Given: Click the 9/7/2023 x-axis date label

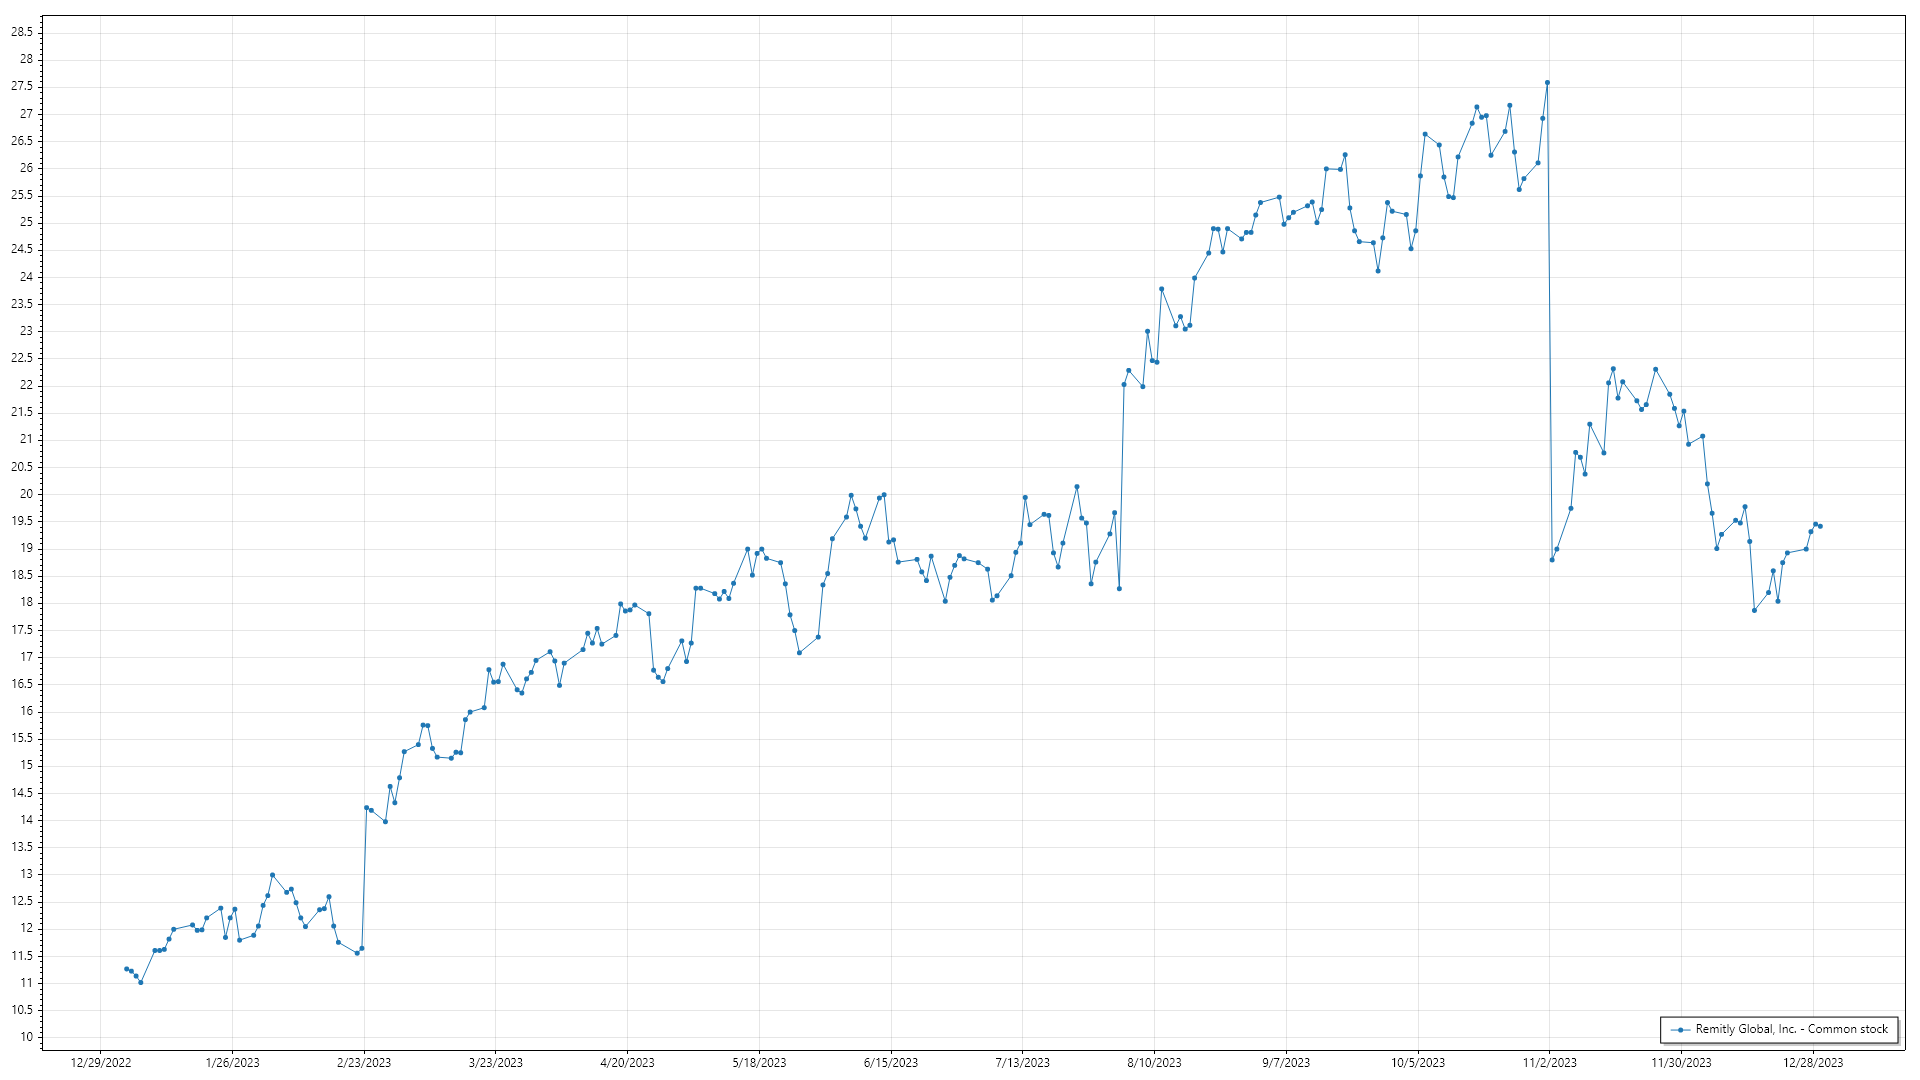Looking at the screenshot, I should point(1286,1063).
